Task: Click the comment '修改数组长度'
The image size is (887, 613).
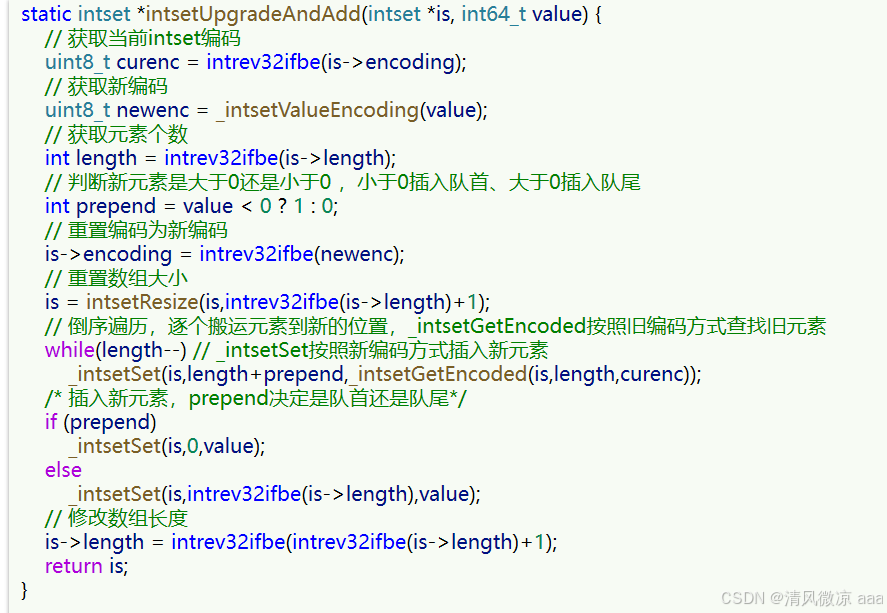Action: 117,518
